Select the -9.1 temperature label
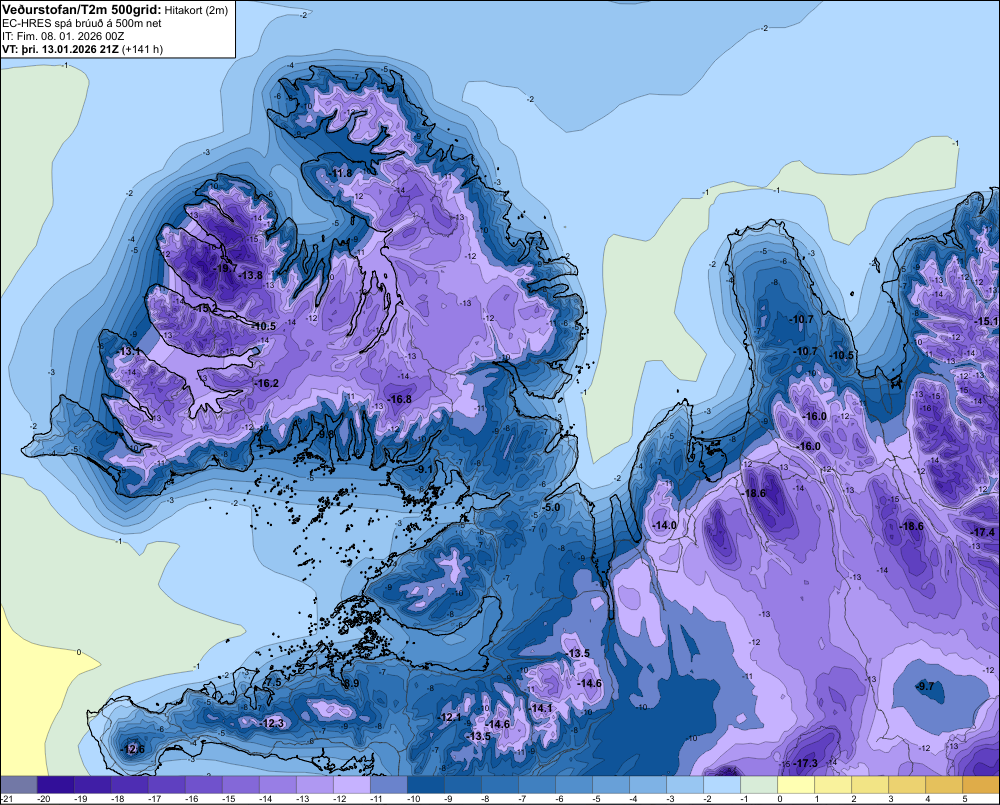The image size is (1000, 805). 424,469
